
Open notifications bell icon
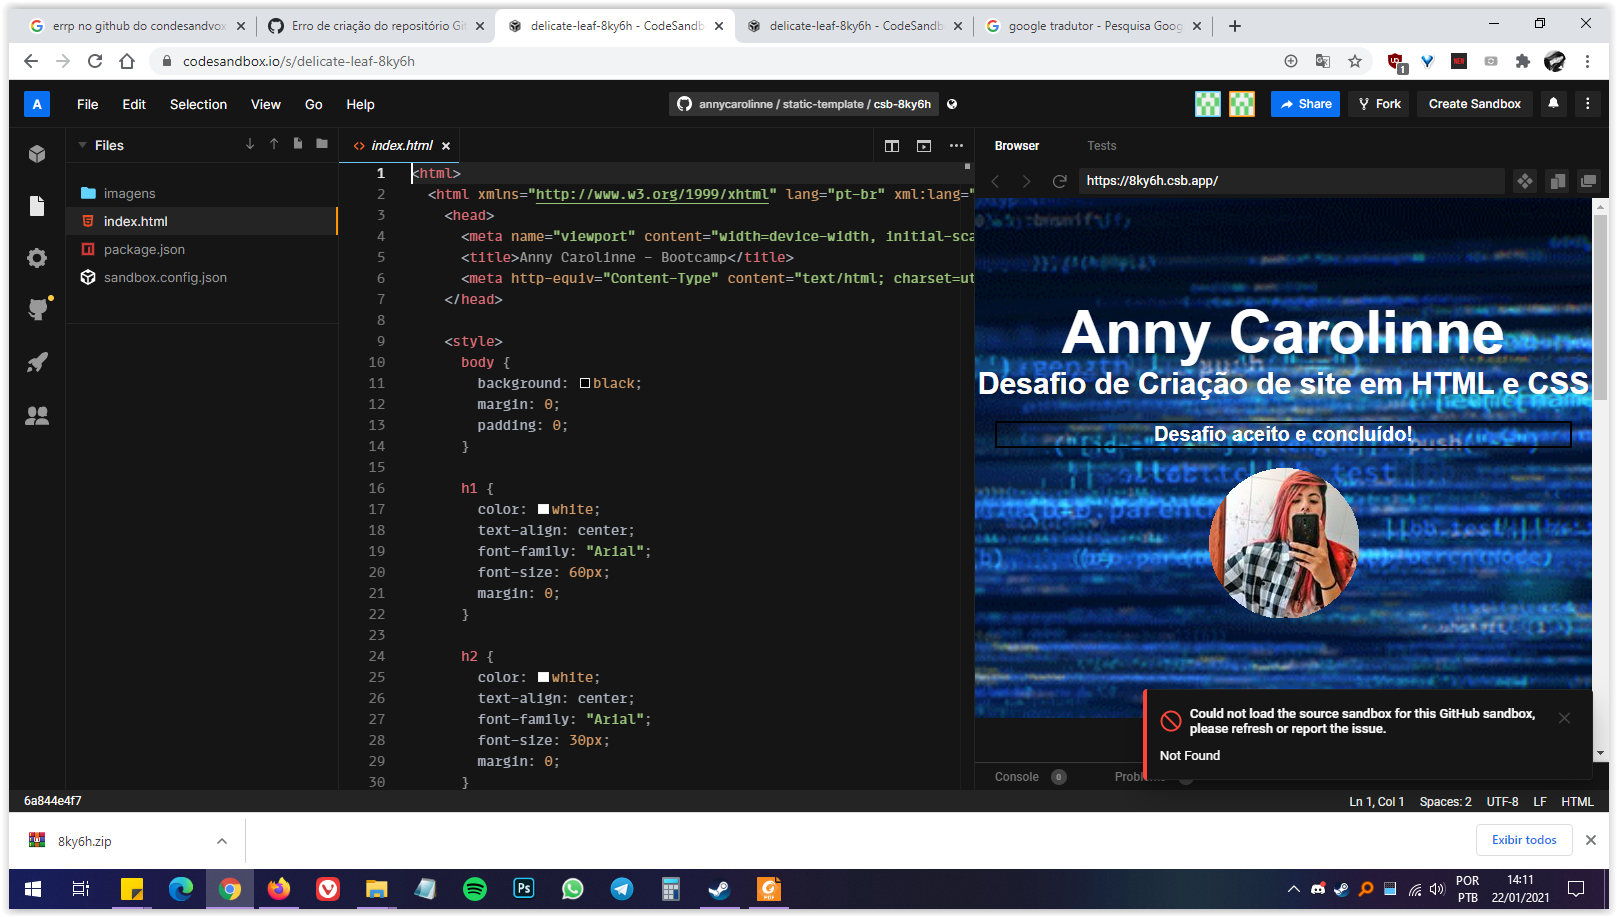click(x=1553, y=103)
